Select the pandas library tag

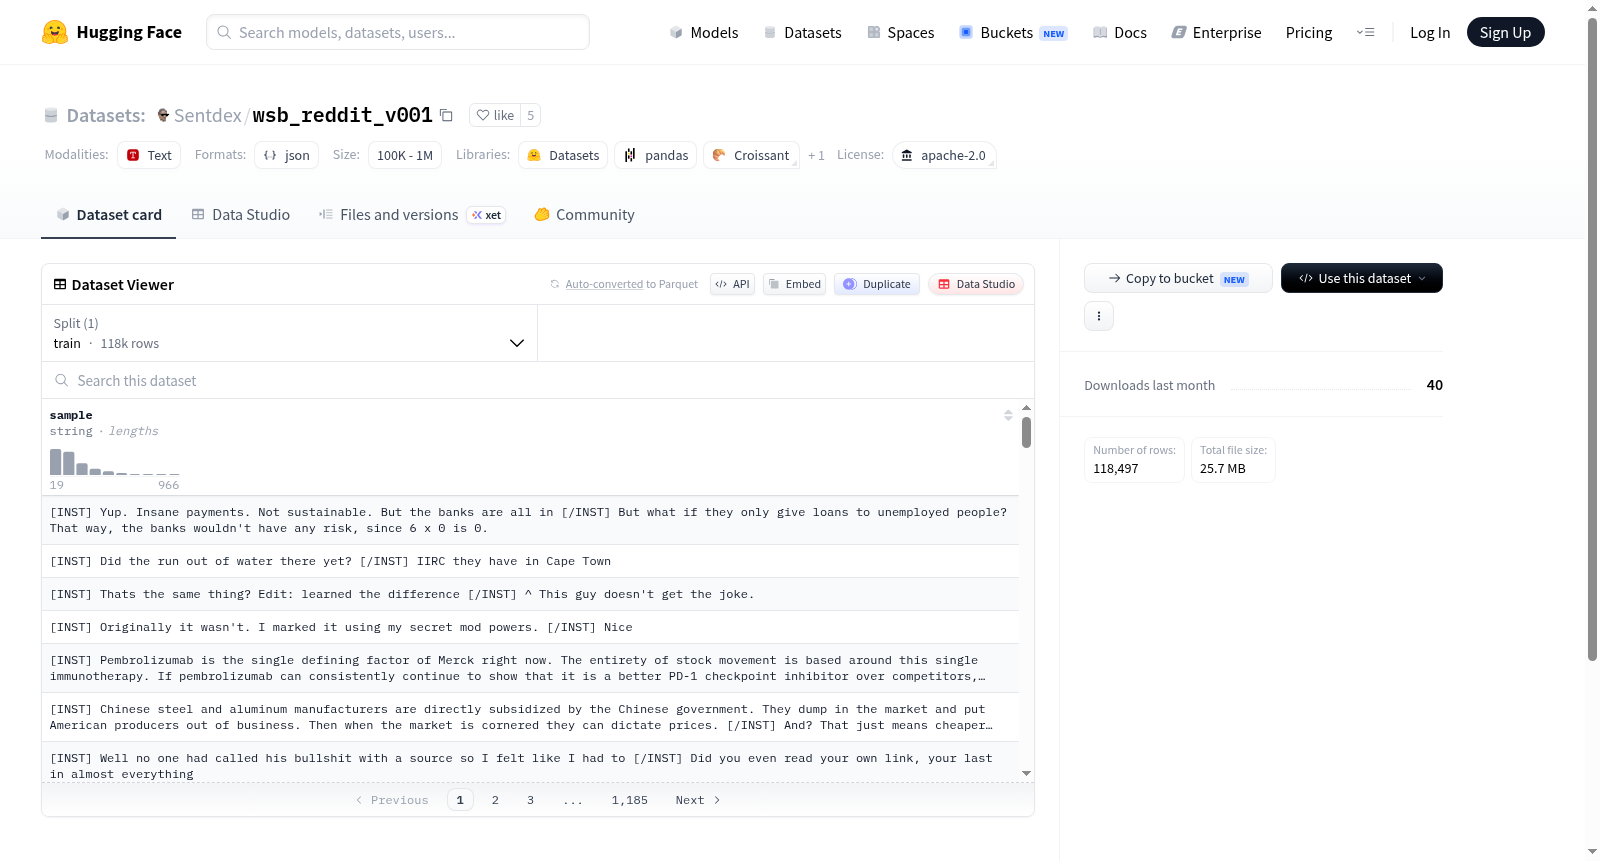(656, 155)
